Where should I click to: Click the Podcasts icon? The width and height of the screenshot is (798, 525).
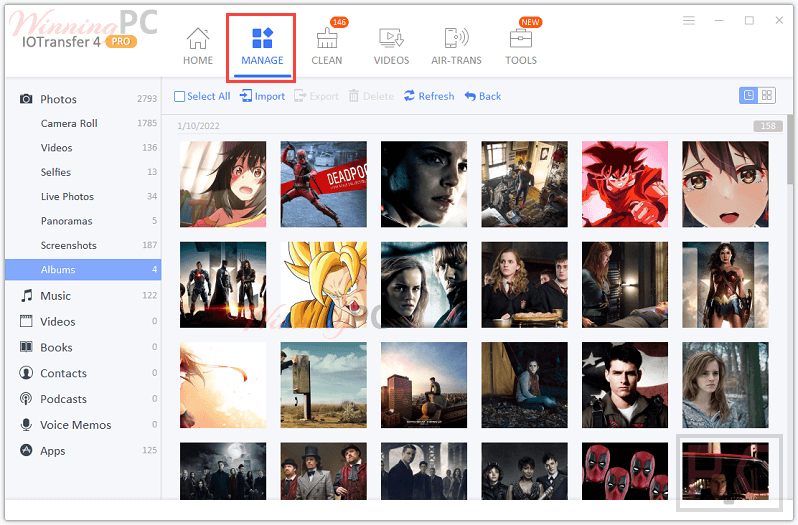tap(26, 399)
